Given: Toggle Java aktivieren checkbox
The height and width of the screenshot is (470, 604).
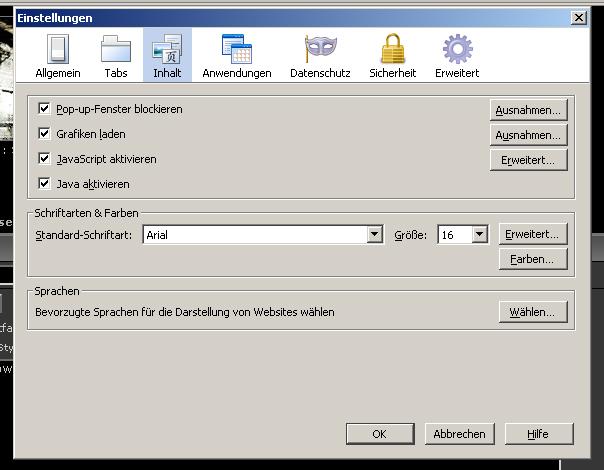Looking at the screenshot, I should point(44,183).
